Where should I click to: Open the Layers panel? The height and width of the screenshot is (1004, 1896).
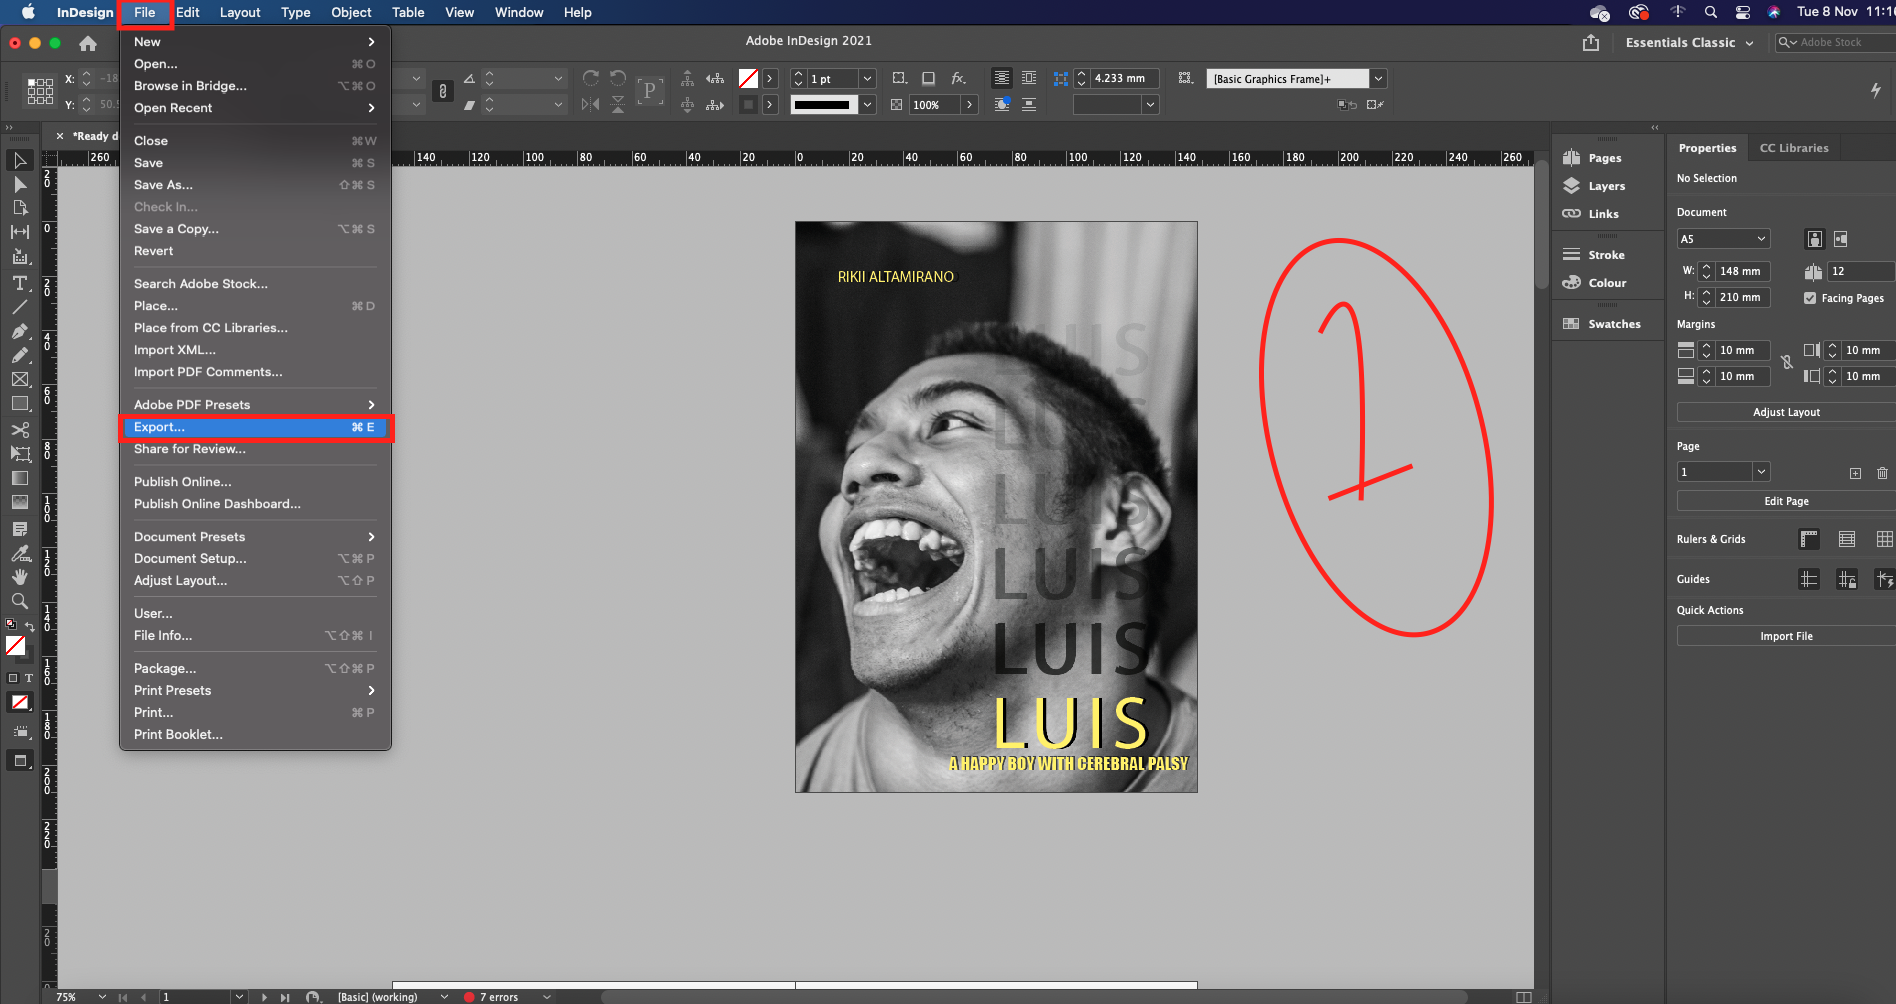pos(1606,186)
